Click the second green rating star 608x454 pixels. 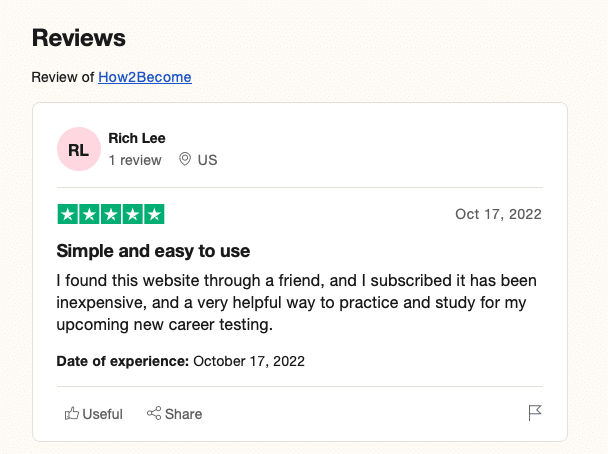pyautogui.click(x=89, y=214)
